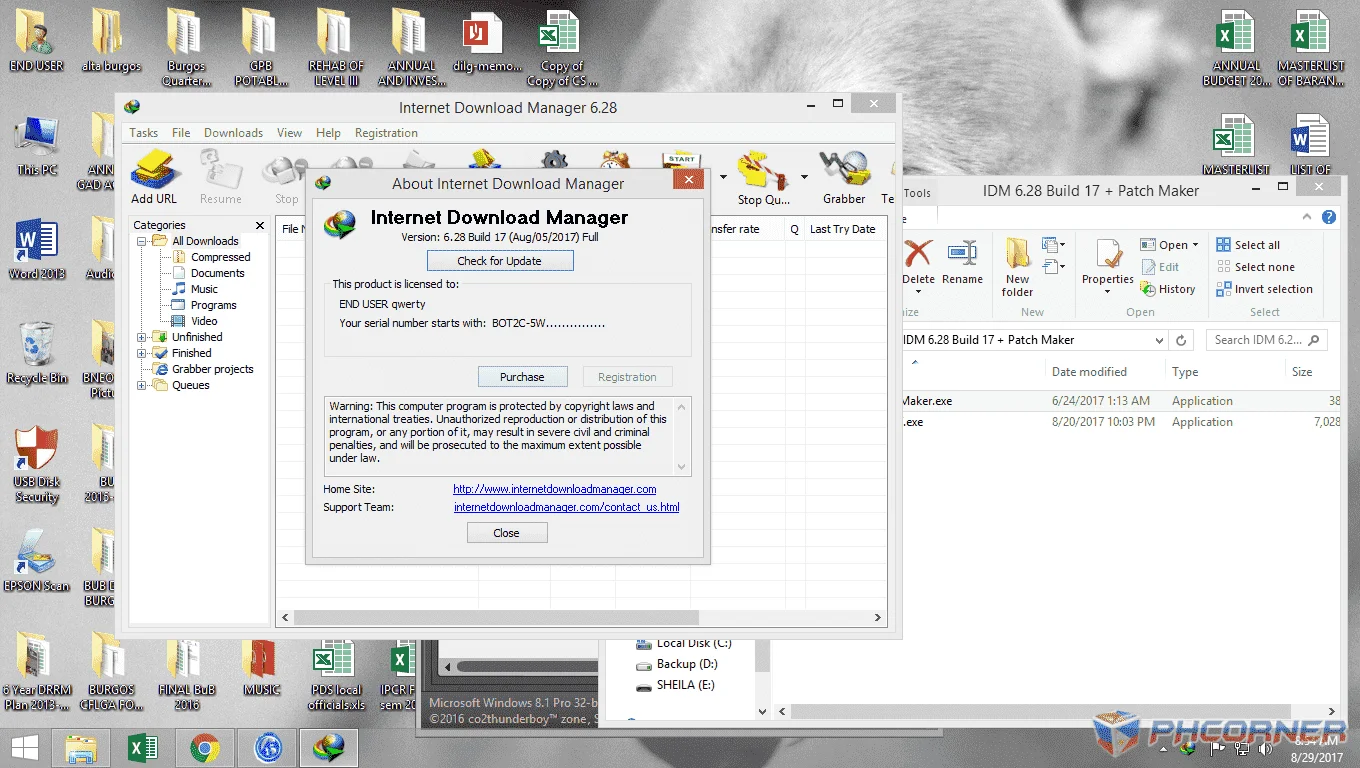Click the EPSON Scan desktop icon

pyautogui.click(x=37, y=561)
